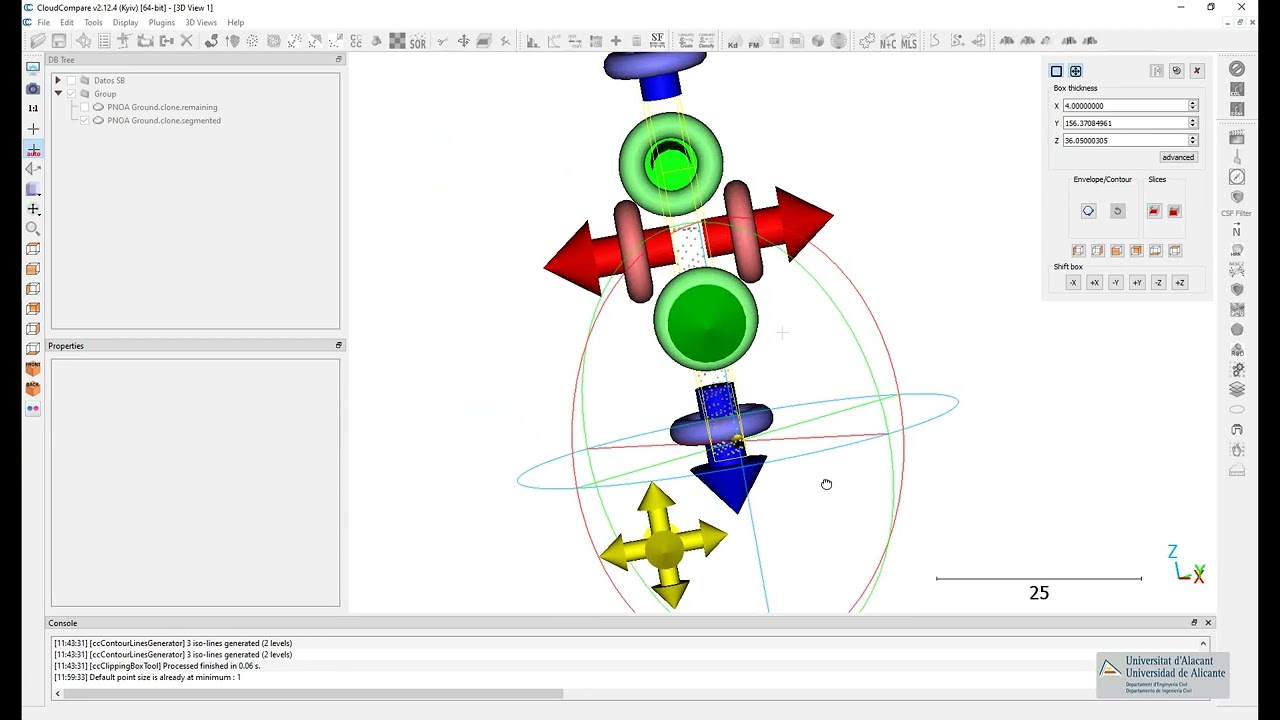
Task: Shift box with +X button
Action: [x=1094, y=283]
